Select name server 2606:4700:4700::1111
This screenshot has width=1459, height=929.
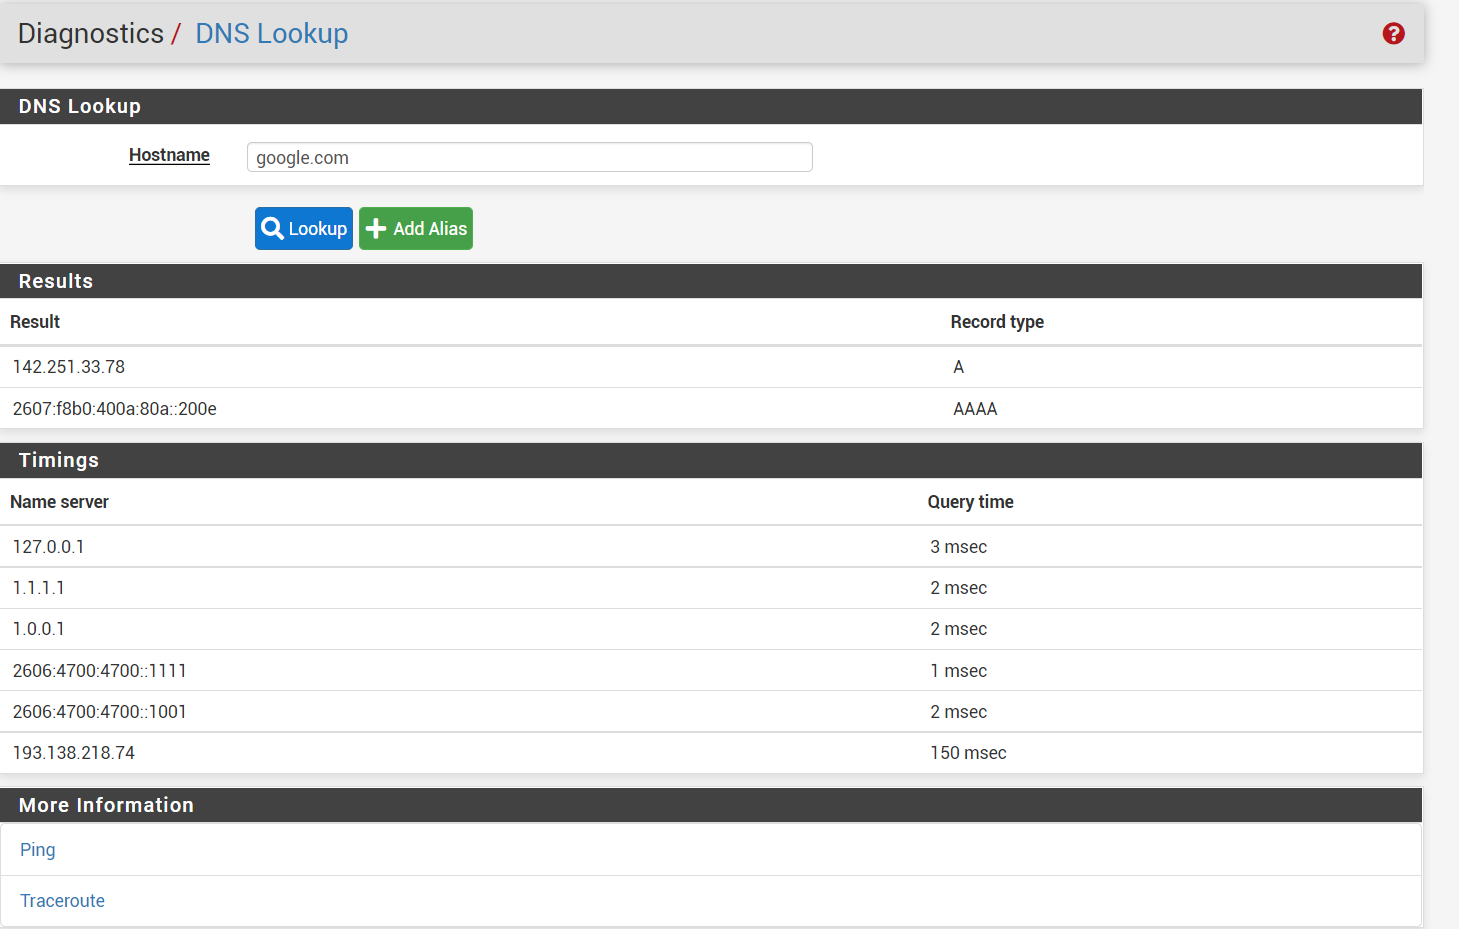pyautogui.click(x=100, y=671)
